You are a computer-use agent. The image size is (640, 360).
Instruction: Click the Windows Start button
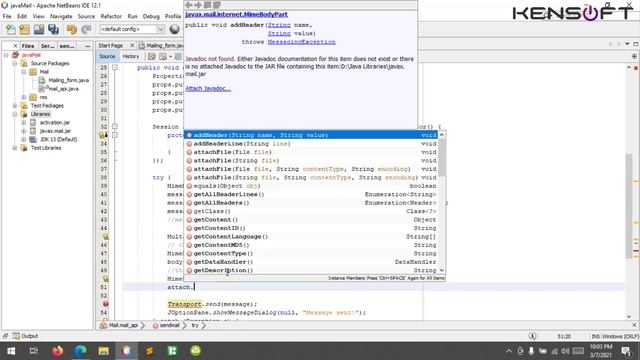tap(11, 351)
